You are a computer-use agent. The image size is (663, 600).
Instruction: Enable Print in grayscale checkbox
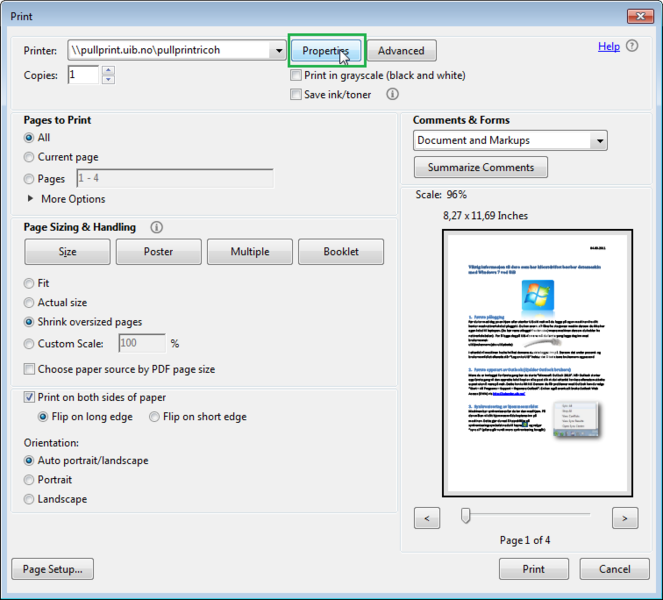coord(296,75)
